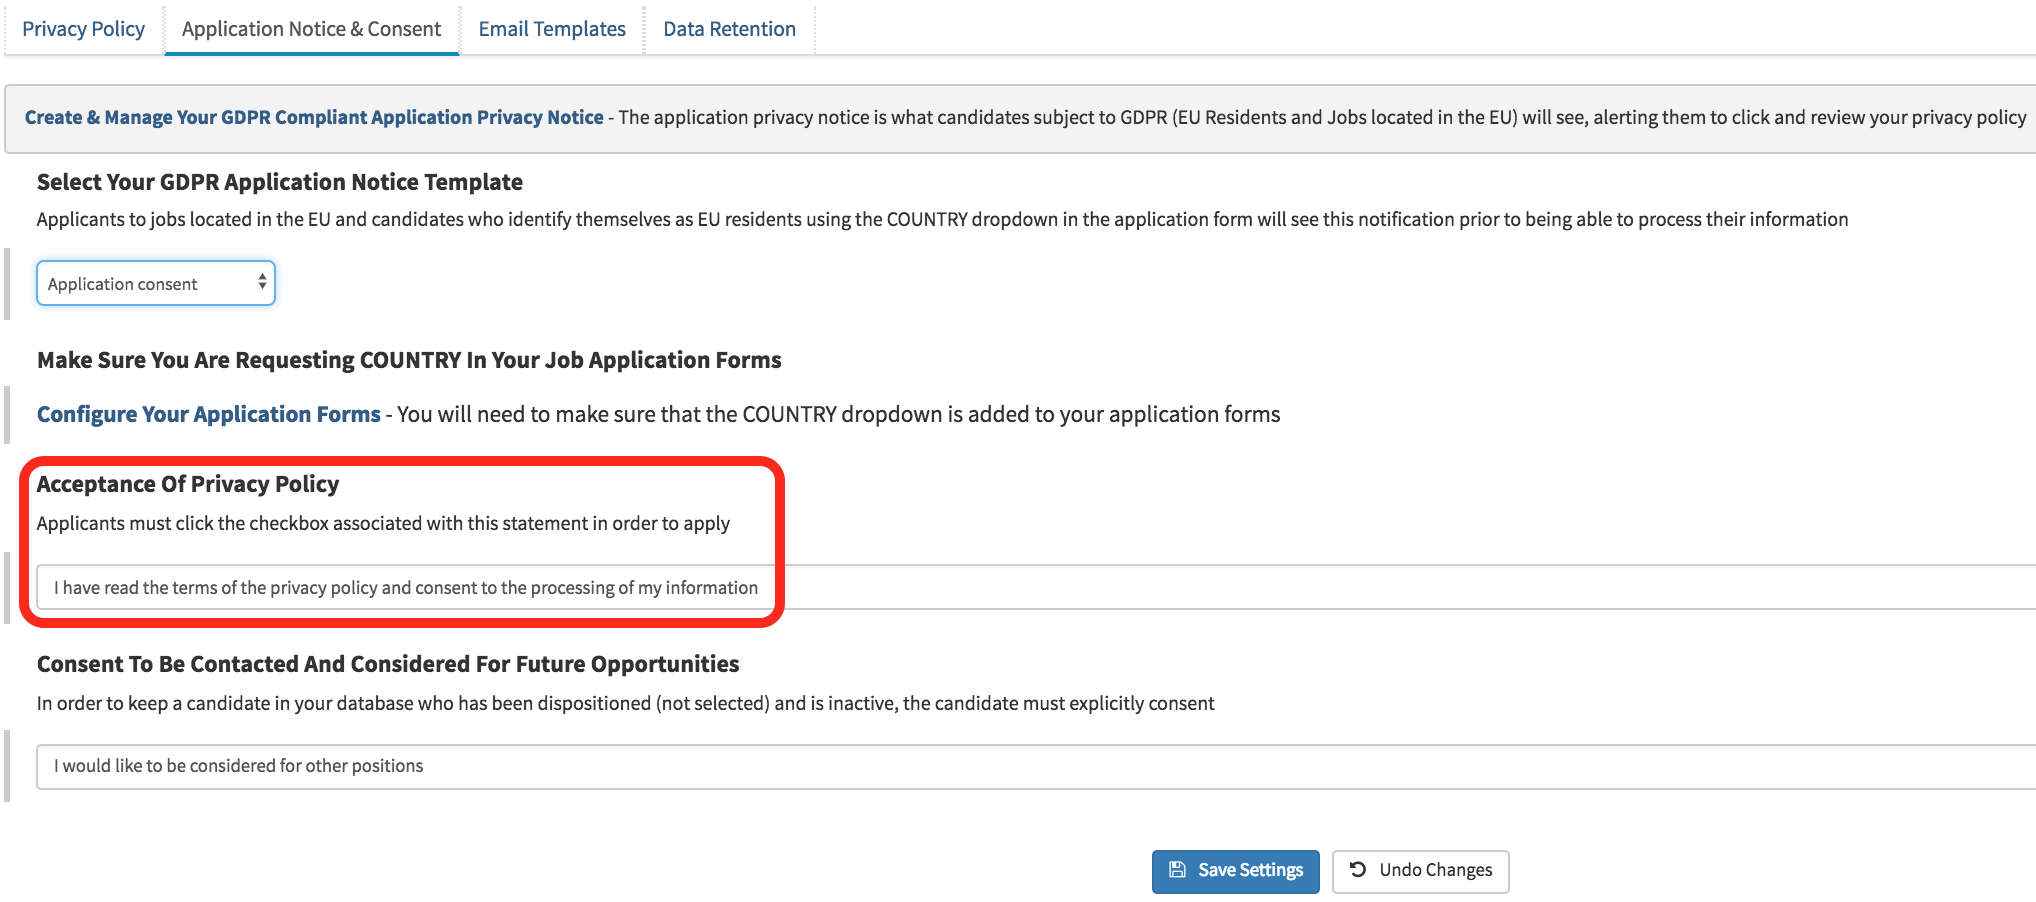Go to the Data Retention tab

pyautogui.click(x=729, y=29)
